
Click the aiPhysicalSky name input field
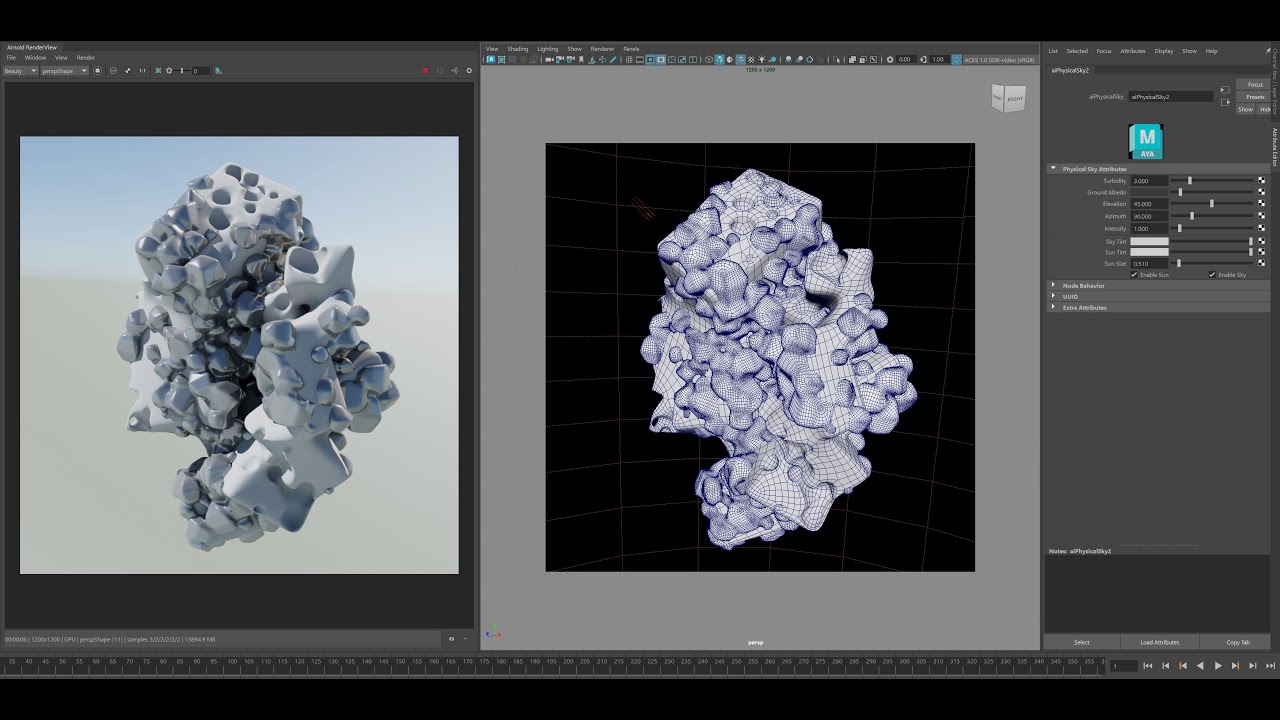[x=1170, y=97]
